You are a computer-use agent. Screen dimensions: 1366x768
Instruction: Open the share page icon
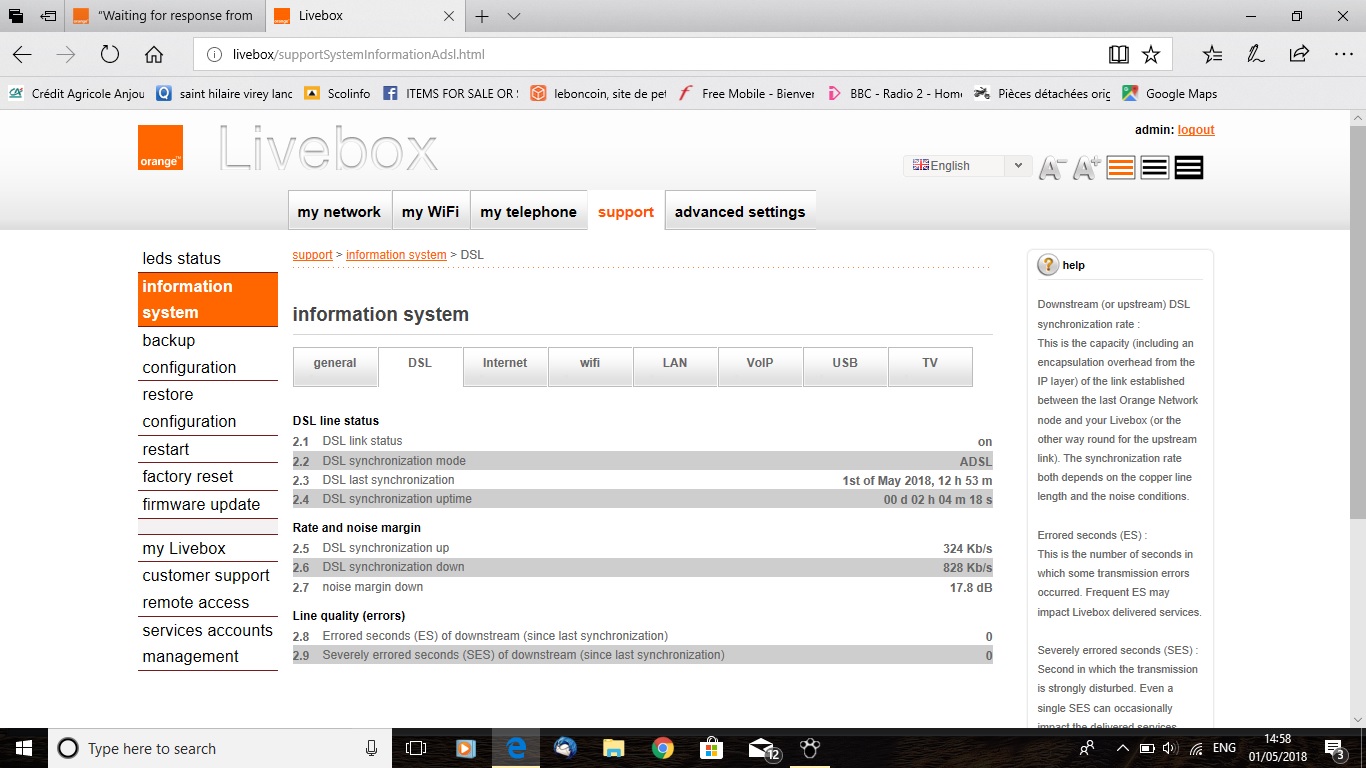point(1299,54)
